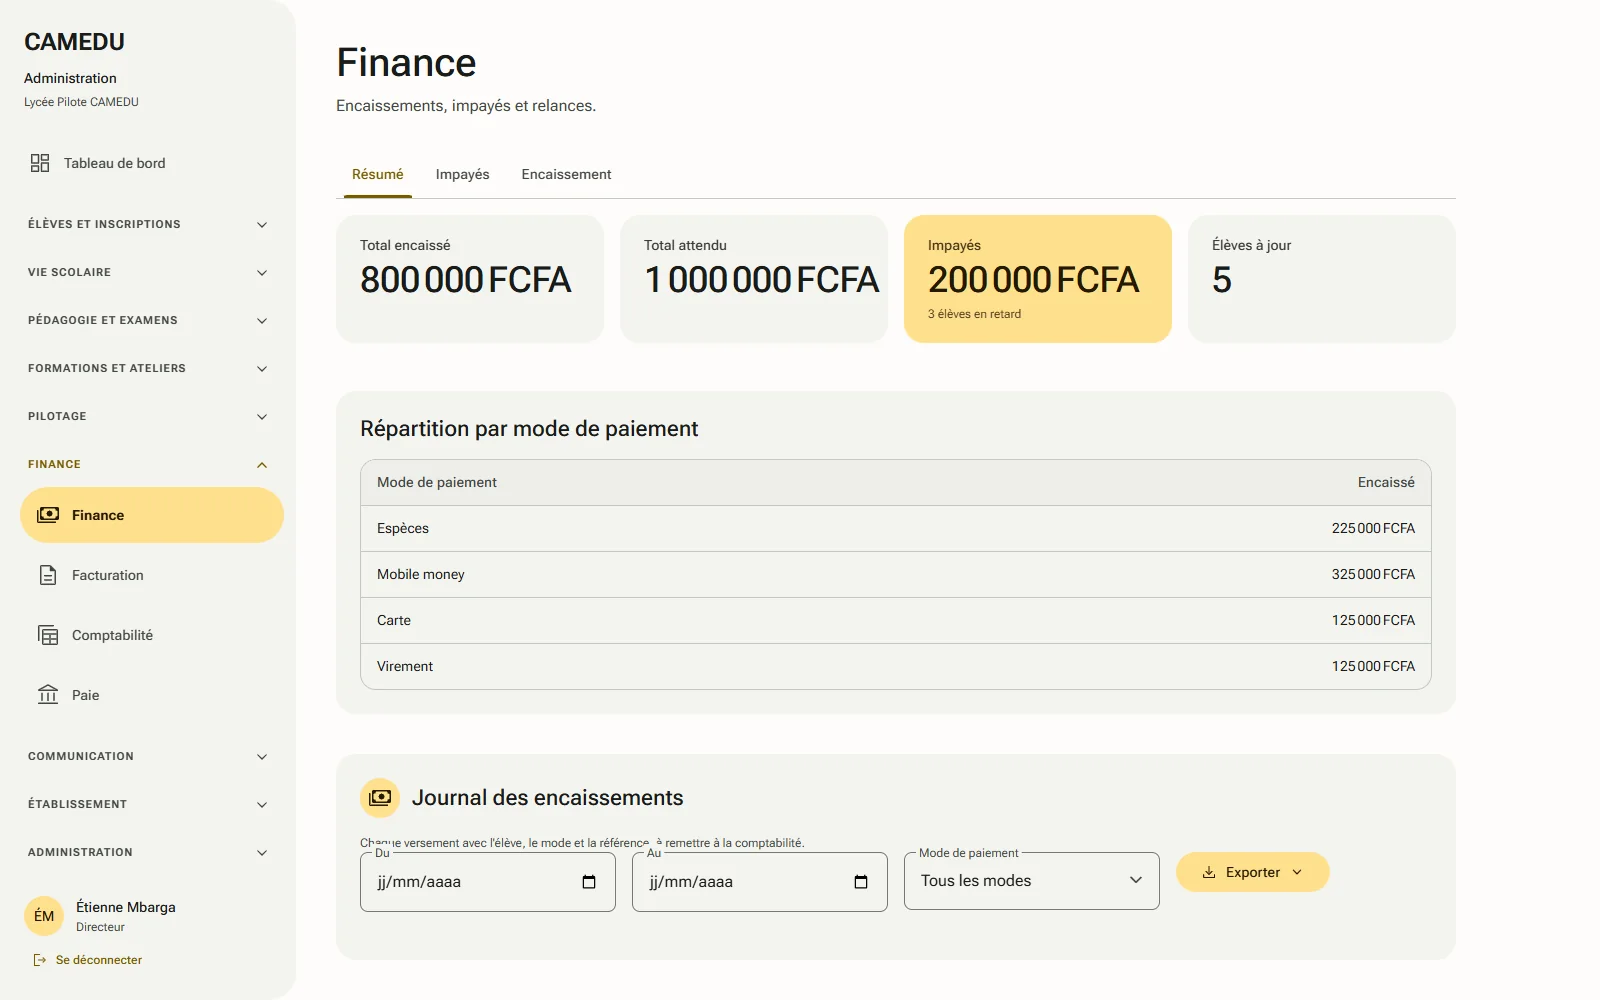Switch to the Résumé tab
The height and width of the screenshot is (1000, 1600).
point(378,174)
